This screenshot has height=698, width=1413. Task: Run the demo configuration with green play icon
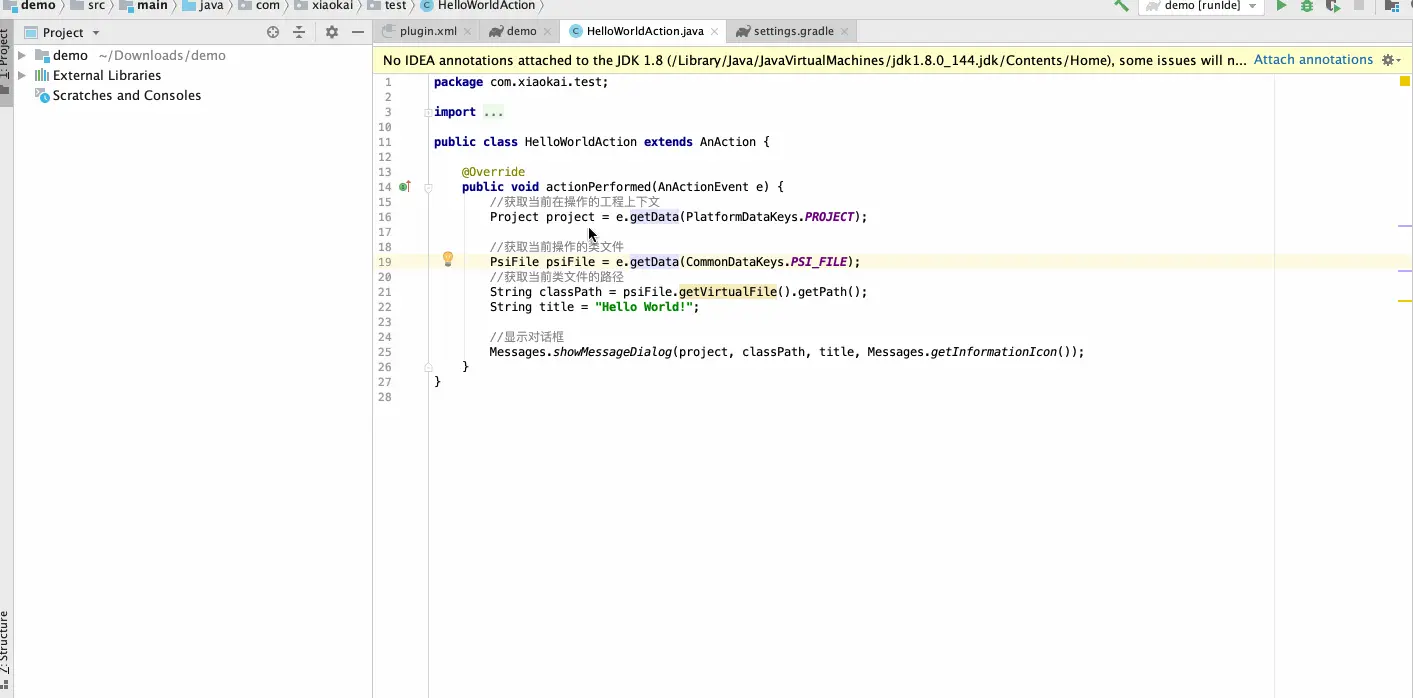[x=1281, y=5]
